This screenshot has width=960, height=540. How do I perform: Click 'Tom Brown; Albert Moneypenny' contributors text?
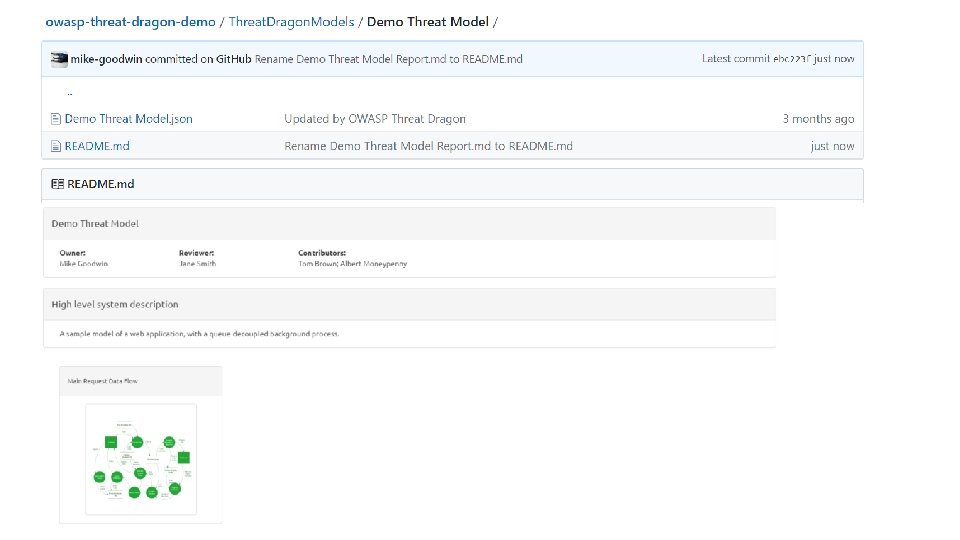point(353,264)
